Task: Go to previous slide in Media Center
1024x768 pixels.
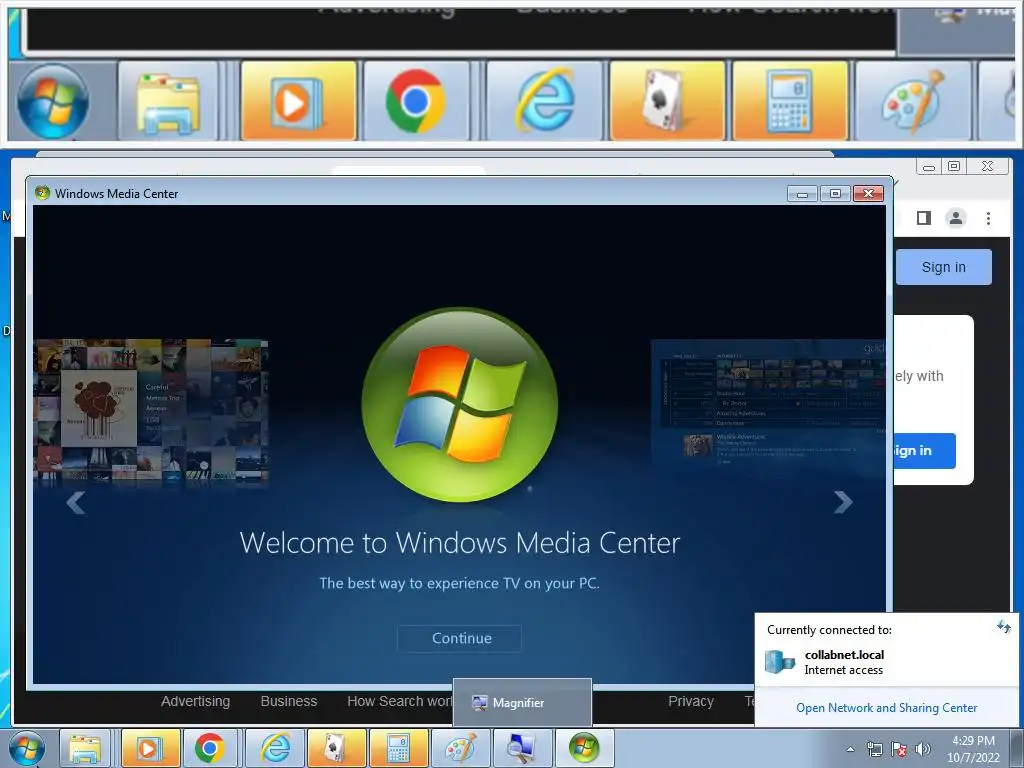Action: (76, 502)
